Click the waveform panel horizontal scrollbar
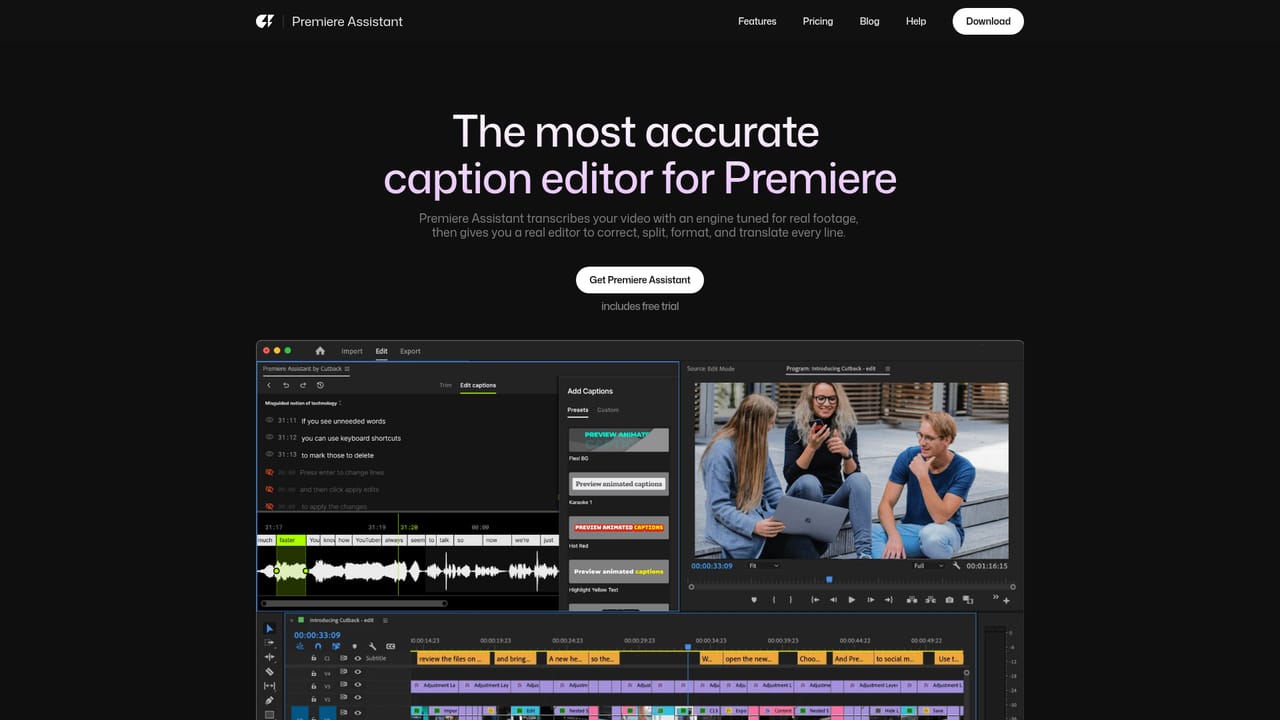This screenshot has height=720, width=1280. (353, 603)
